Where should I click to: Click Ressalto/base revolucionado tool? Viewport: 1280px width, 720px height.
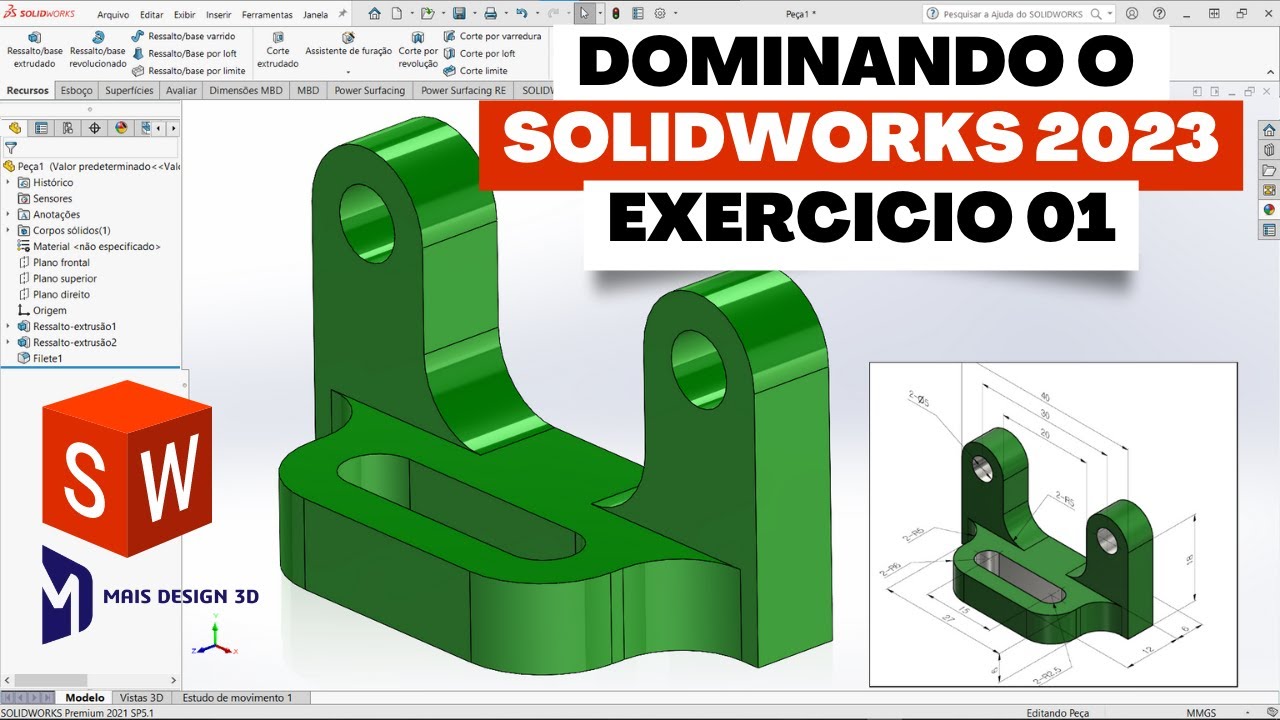98,50
